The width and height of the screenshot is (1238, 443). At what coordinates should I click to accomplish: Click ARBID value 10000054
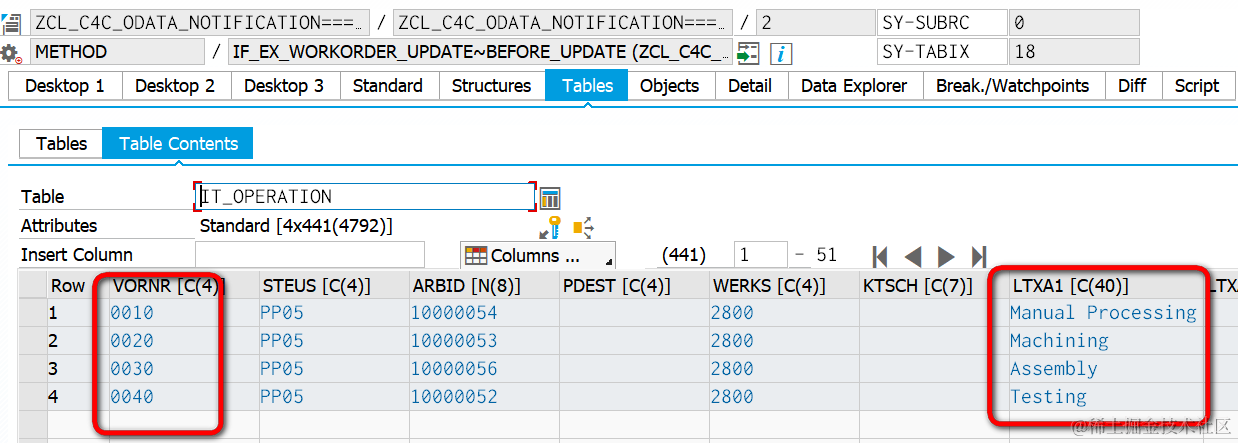(x=454, y=313)
